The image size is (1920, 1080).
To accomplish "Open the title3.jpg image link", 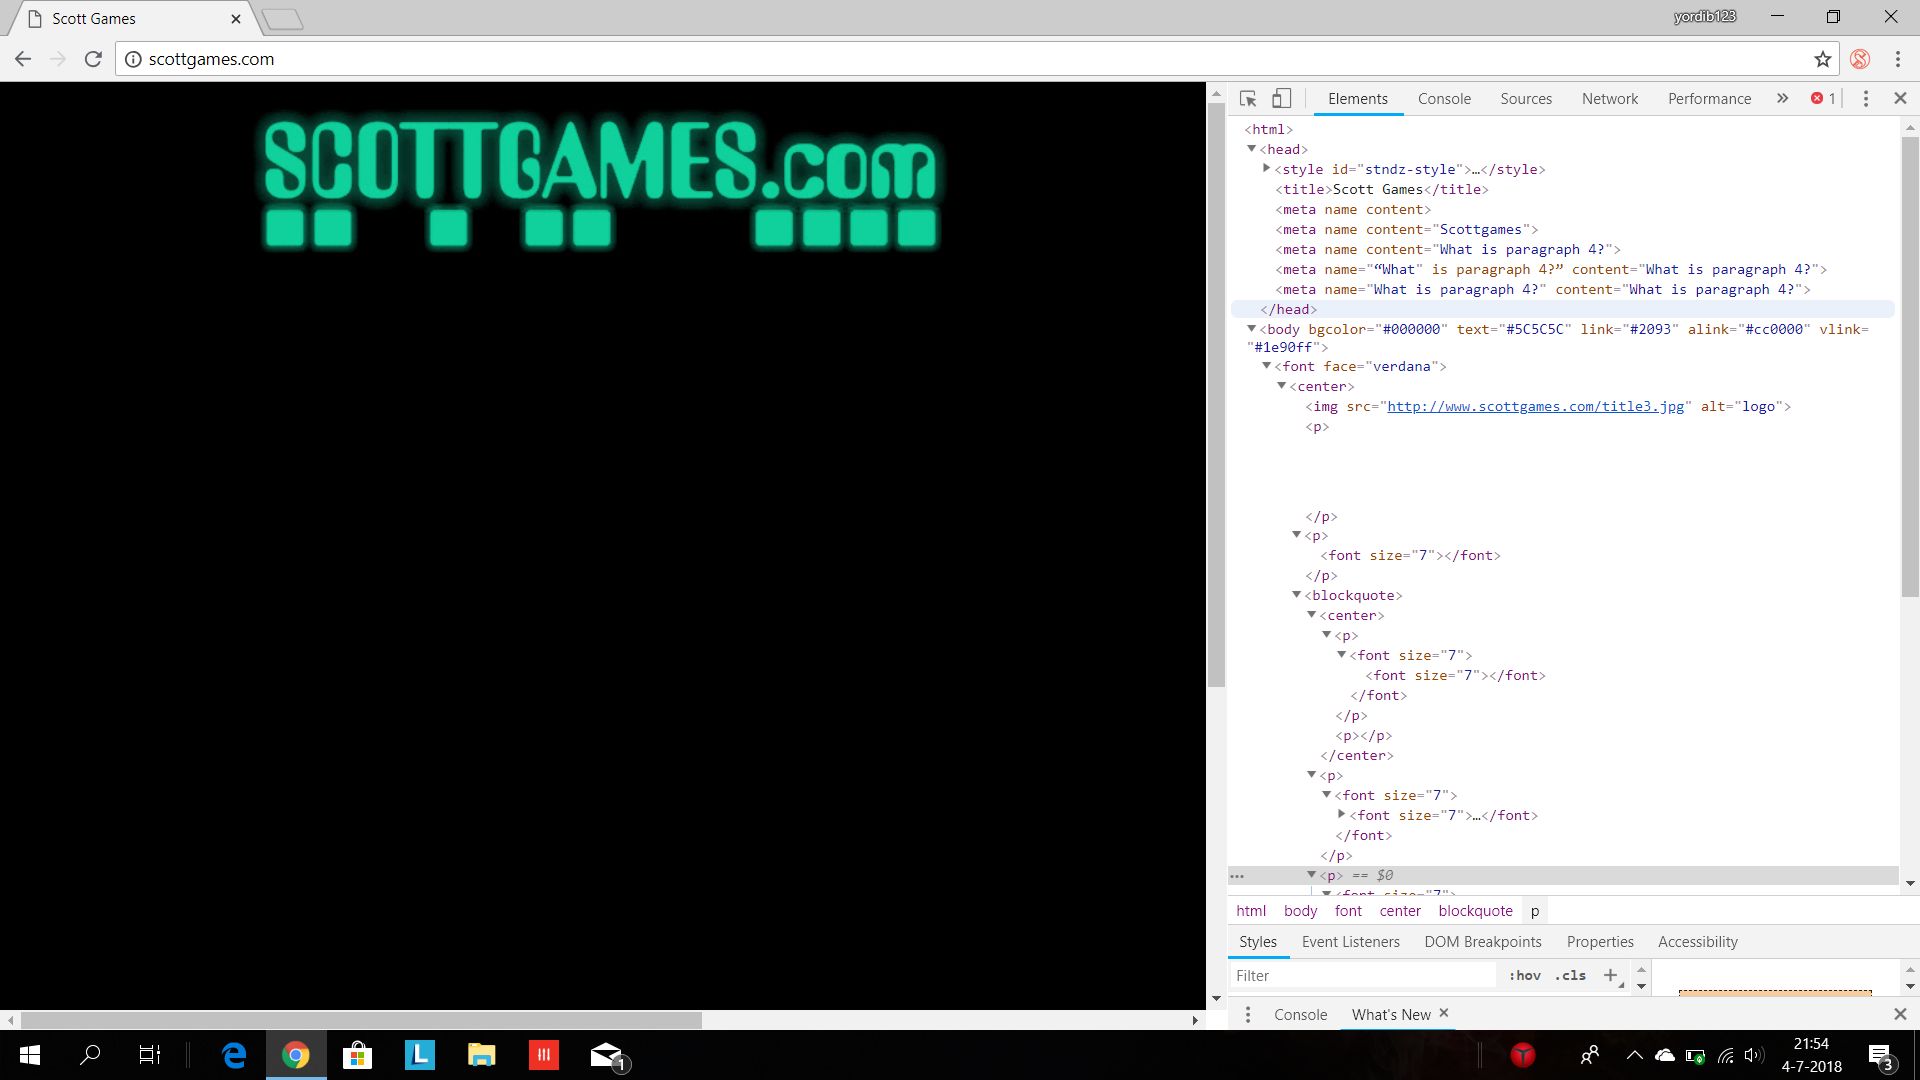I will (1535, 406).
